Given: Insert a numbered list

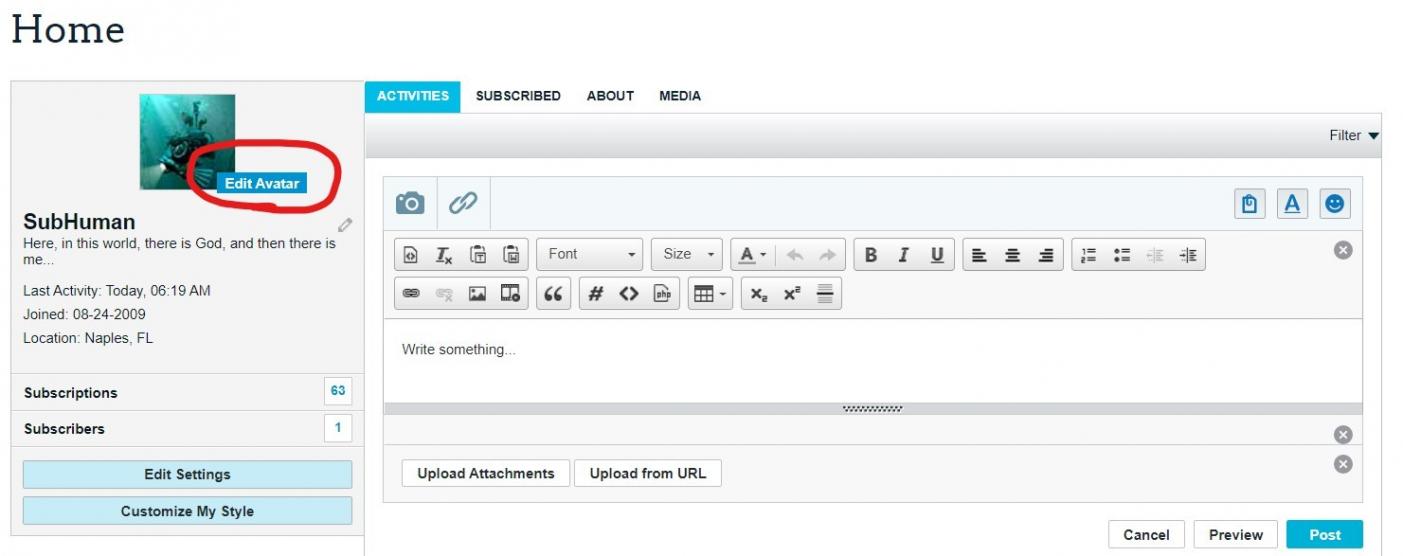Looking at the screenshot, I should pos(1089,255).
